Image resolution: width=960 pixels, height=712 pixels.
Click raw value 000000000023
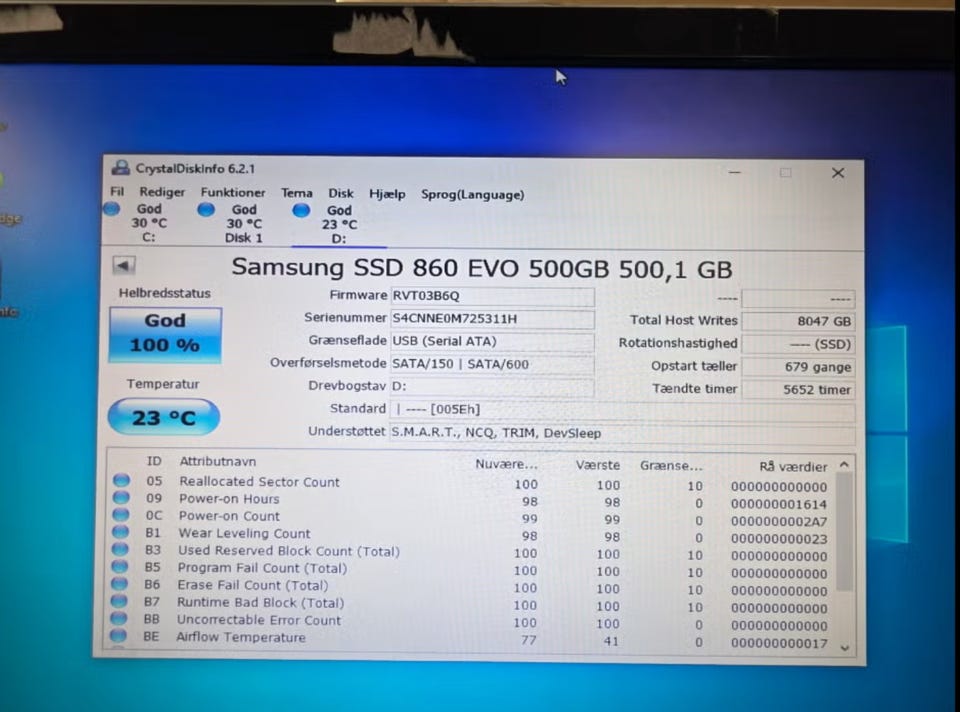pos(779,539)
